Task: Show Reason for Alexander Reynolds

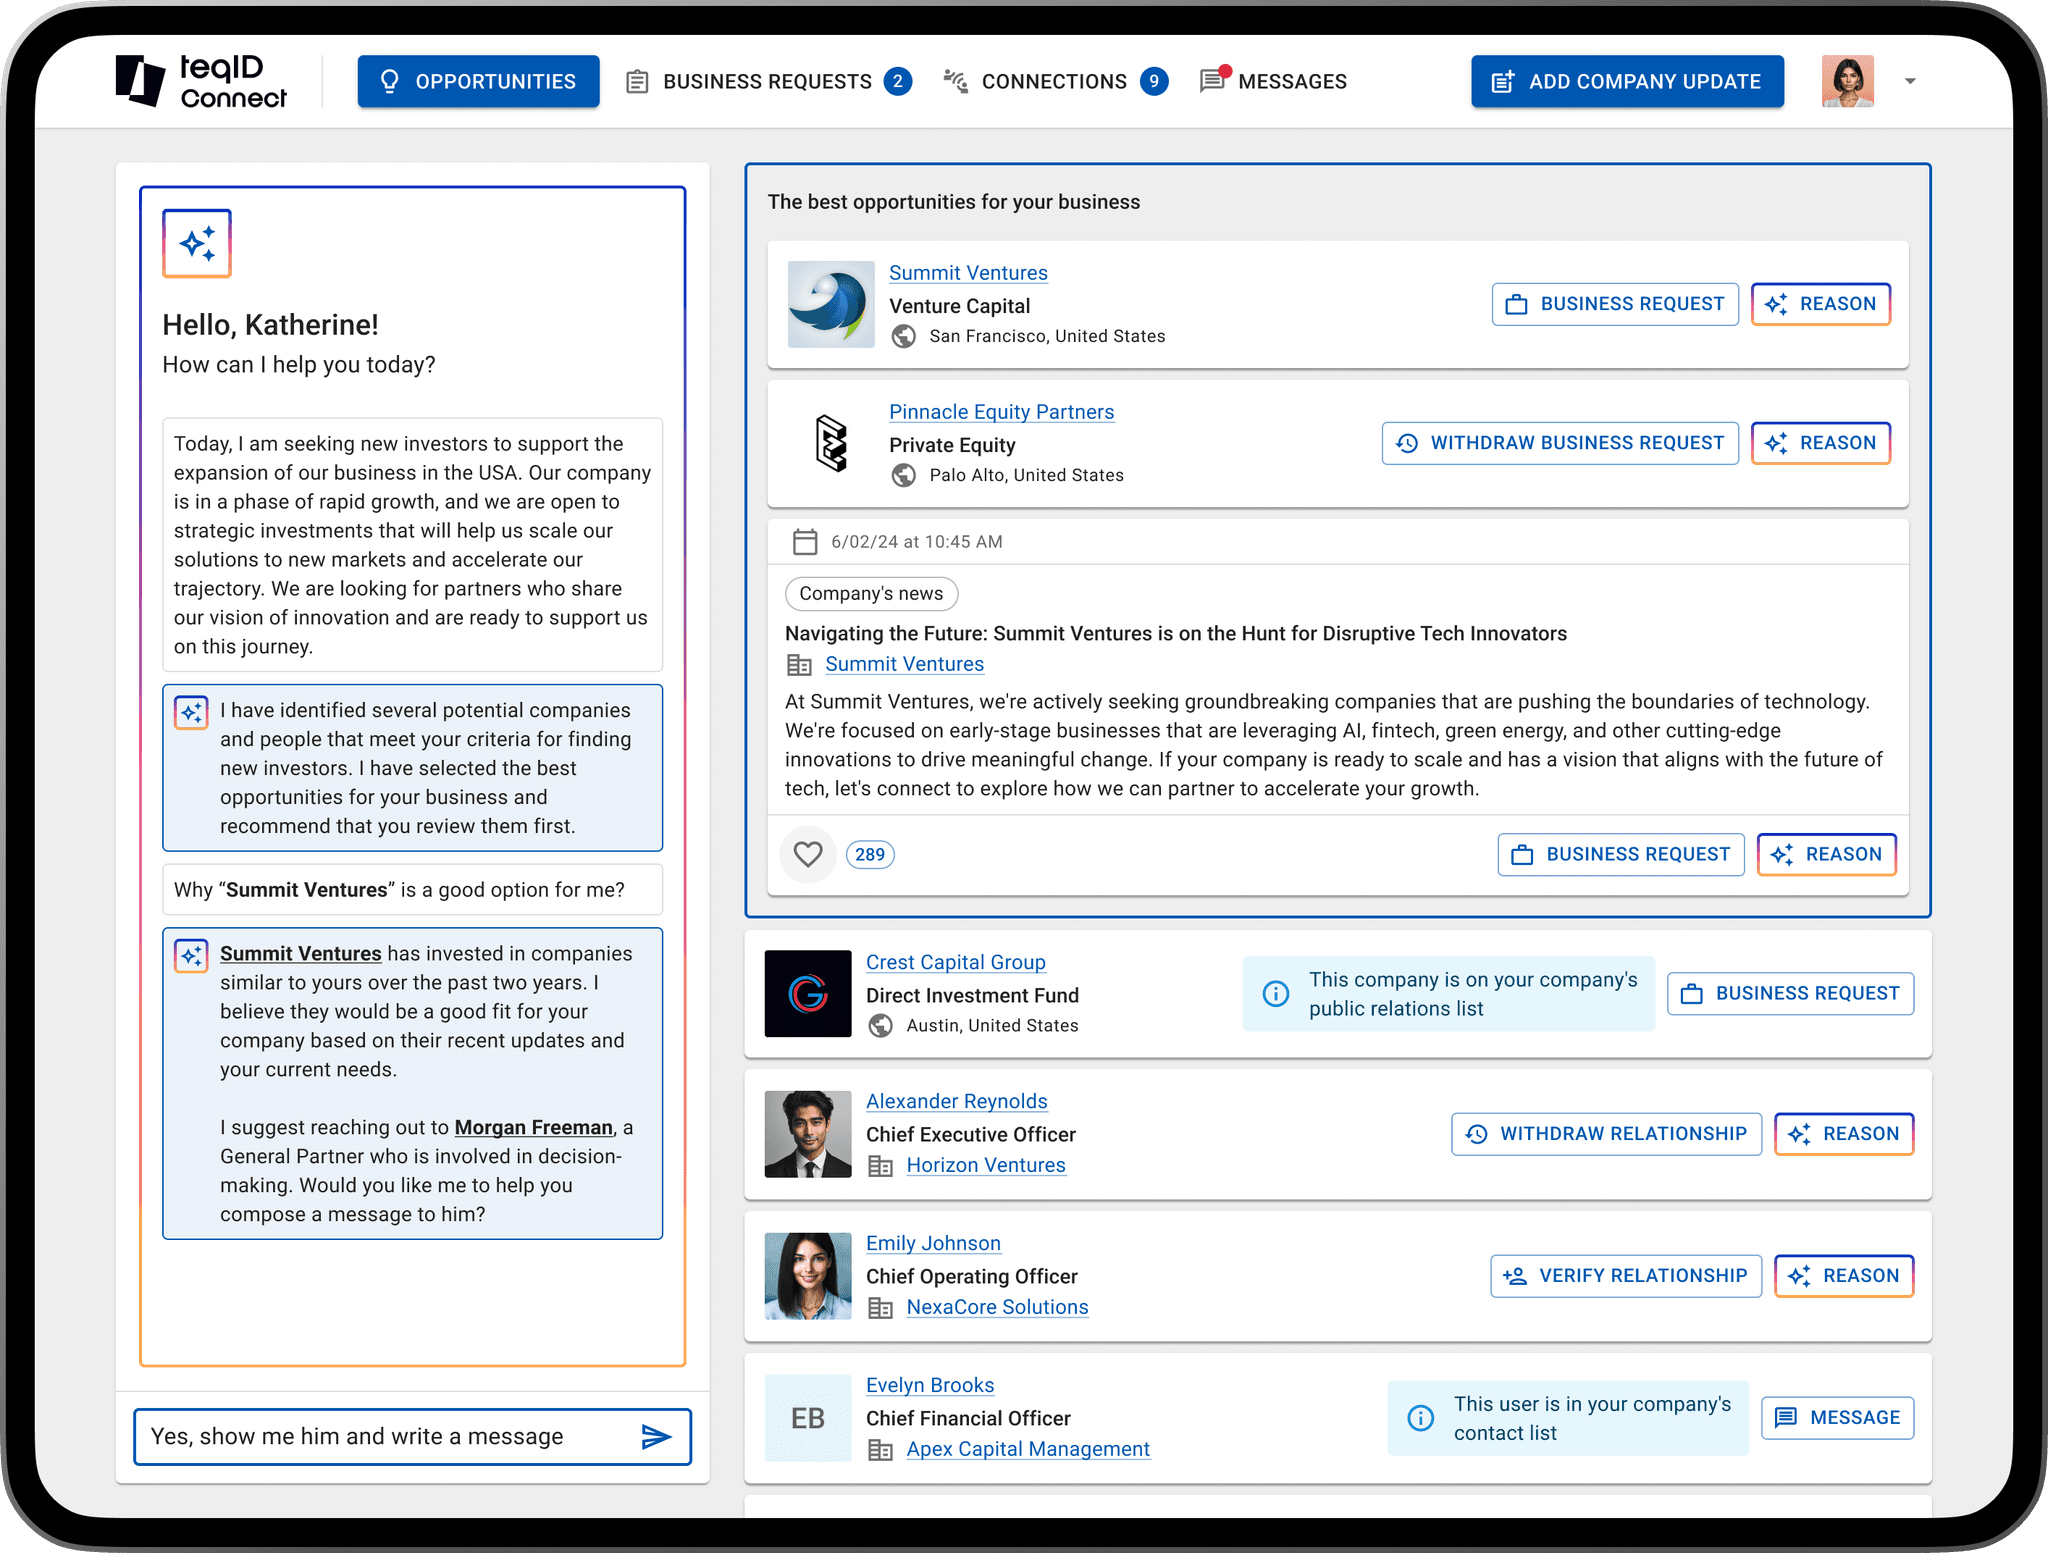Action: click(x=1844, y=1134)
